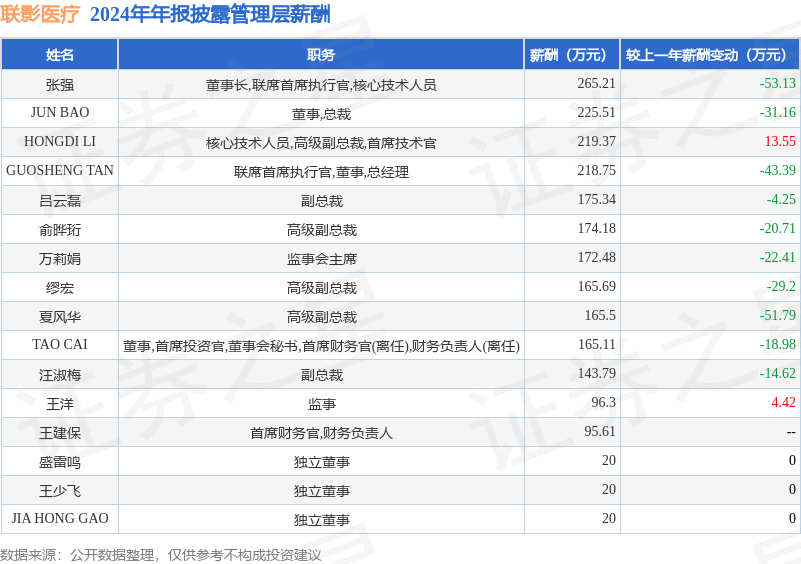Select the name JUN BAO
The width and height of the screenshot is (801, 564).
tap(60, 112)
